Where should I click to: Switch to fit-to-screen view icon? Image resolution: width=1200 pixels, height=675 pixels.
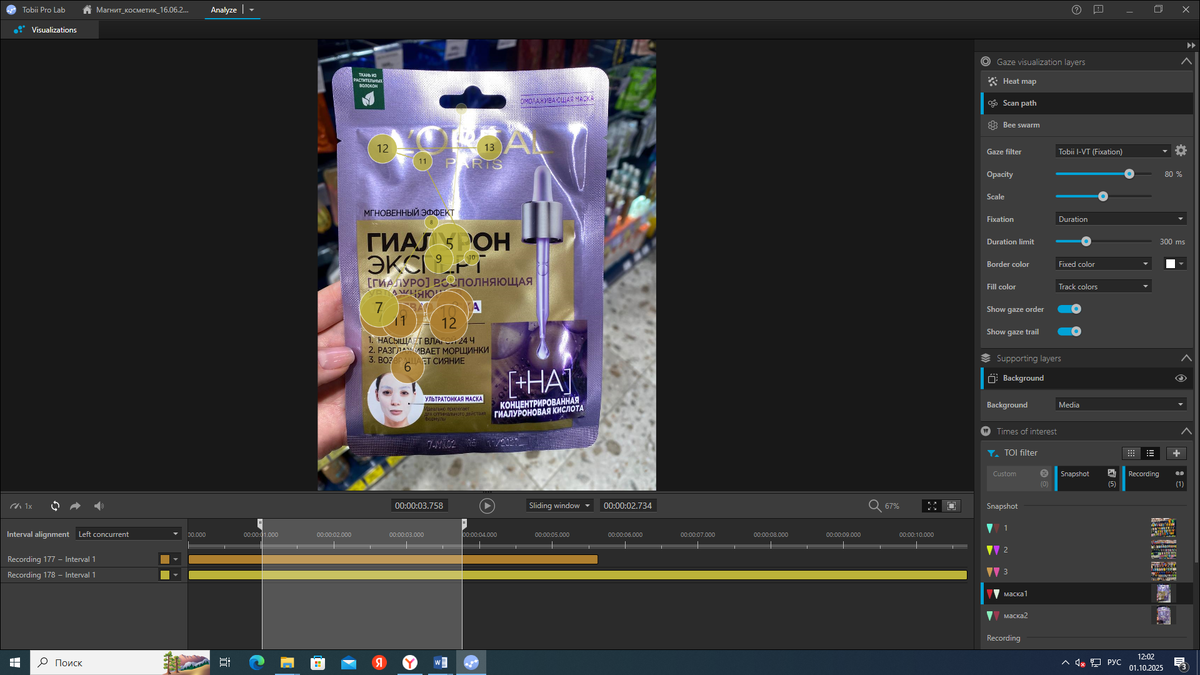coord(932,506)
